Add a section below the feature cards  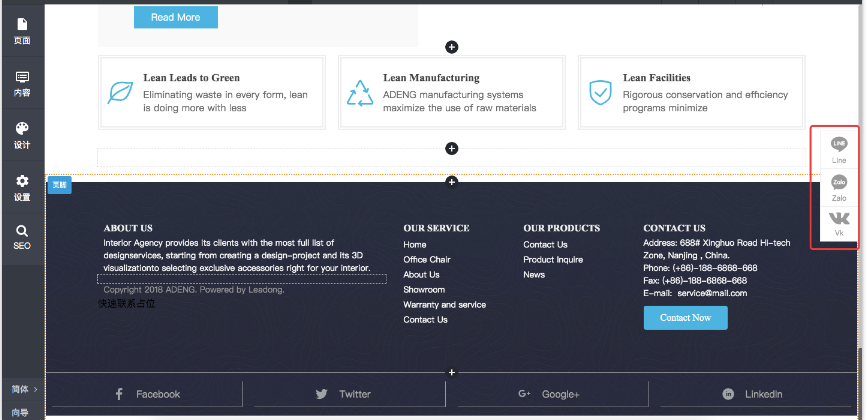click(x=451, y=149)
